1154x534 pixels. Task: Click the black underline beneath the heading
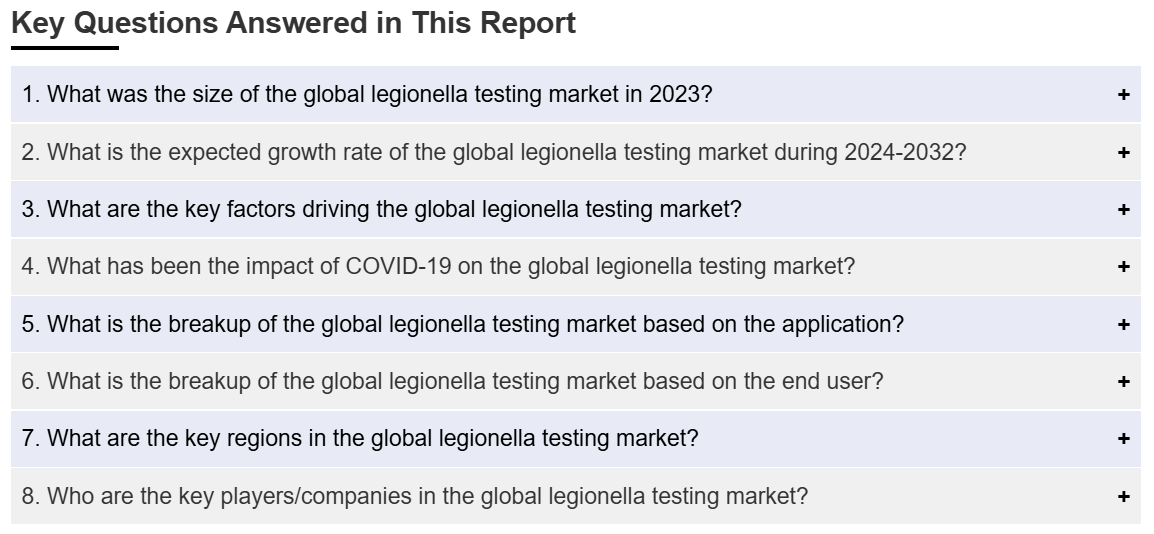point(65,48)
